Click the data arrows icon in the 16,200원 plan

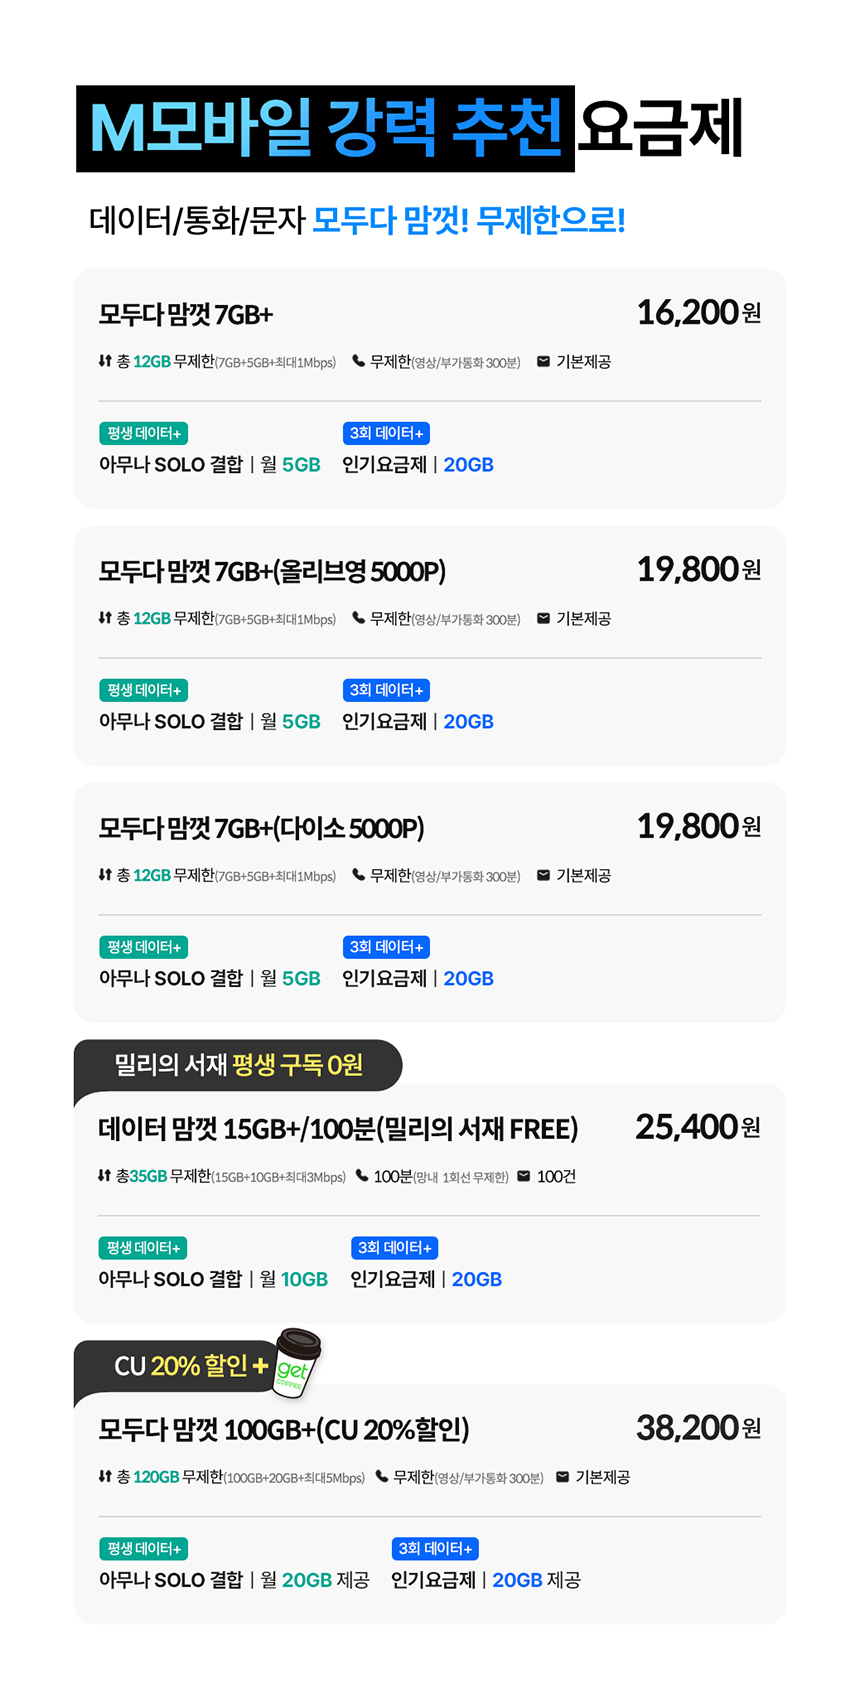click(105, 361)
